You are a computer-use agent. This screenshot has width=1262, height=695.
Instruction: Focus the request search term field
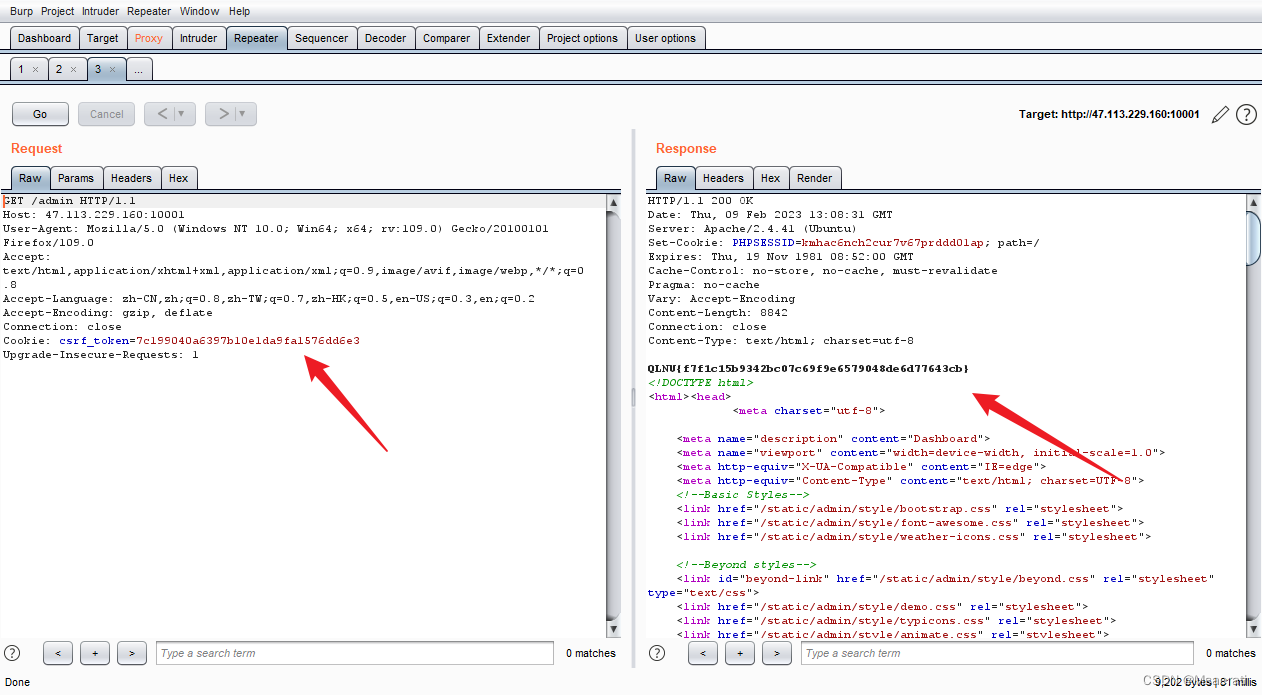click(x=355, y=653)
